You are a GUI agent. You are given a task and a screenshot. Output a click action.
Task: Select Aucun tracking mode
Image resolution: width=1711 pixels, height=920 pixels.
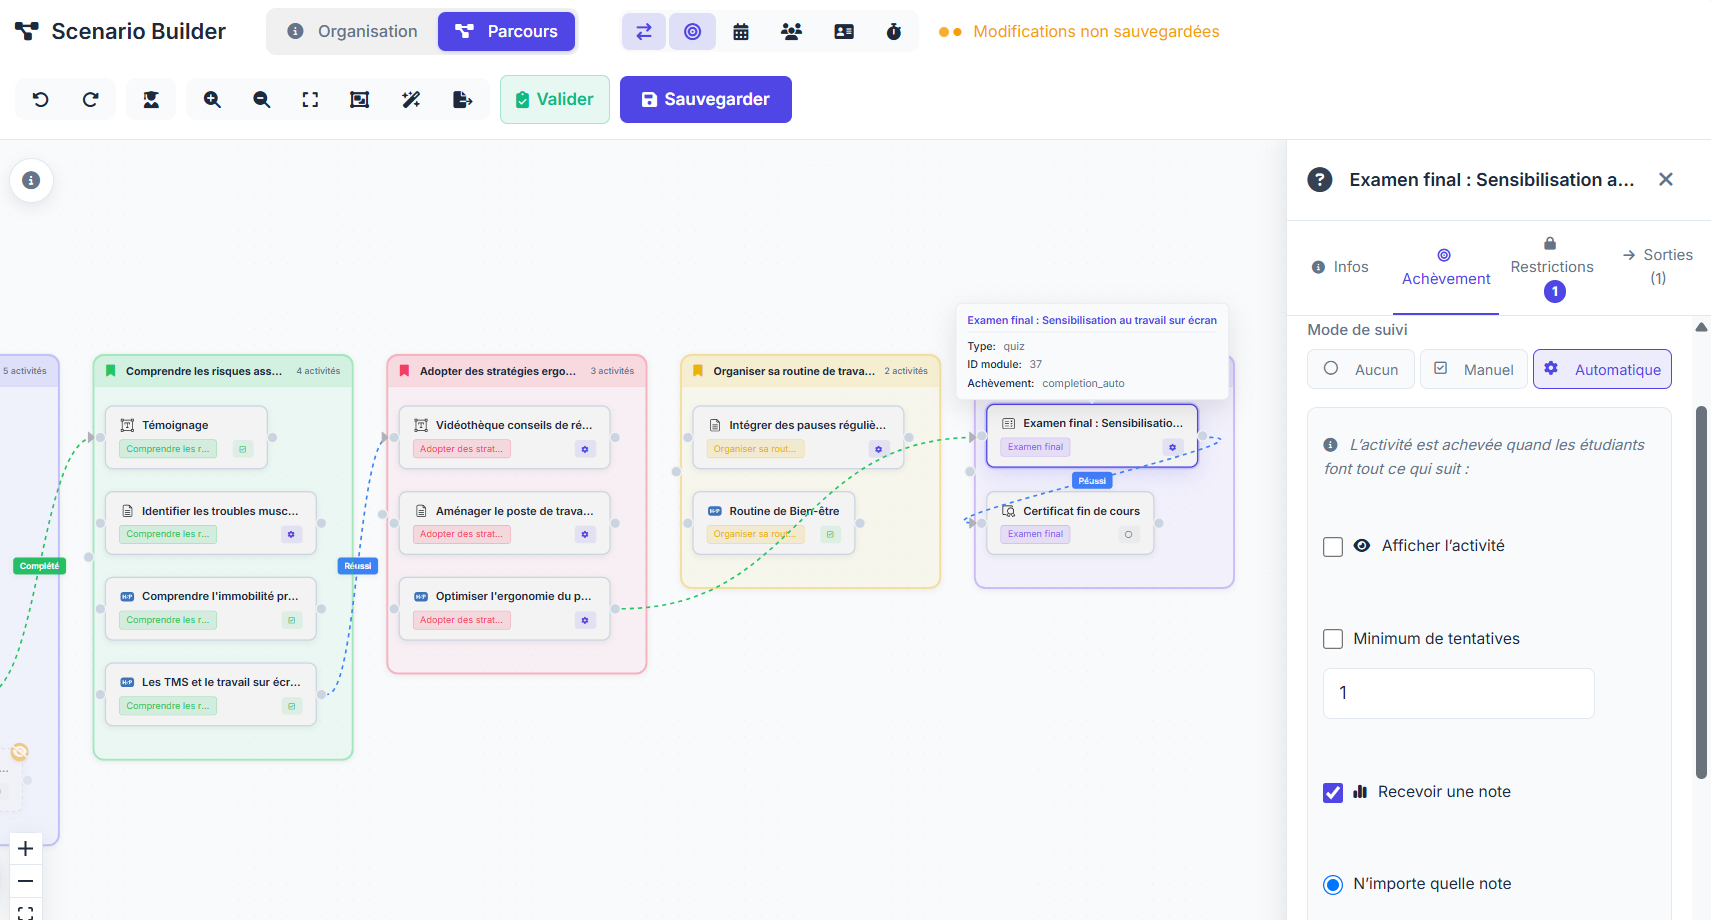pyautogui.click(x=1361, y=369)
